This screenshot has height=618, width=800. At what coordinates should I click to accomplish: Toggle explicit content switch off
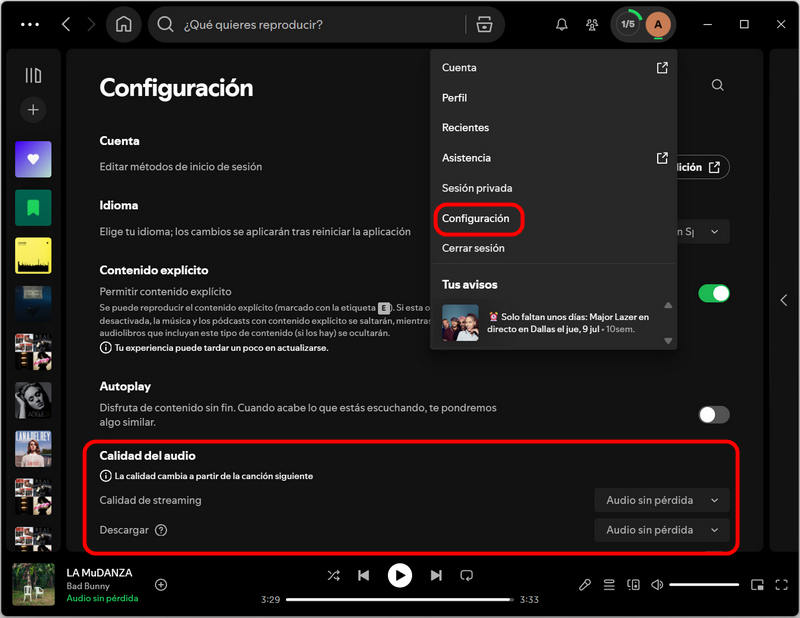coord(714,293)
